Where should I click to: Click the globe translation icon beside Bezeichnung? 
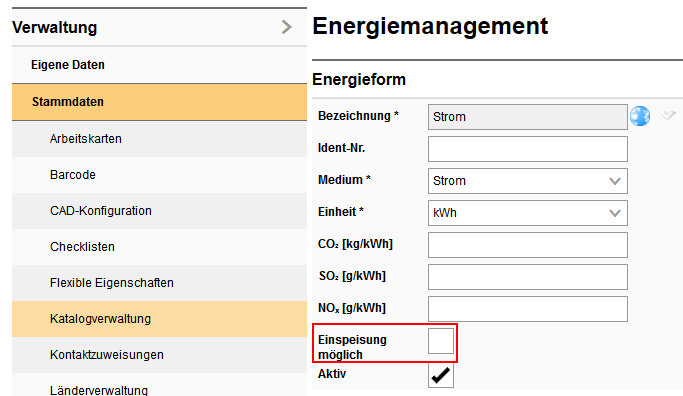click(x=640, y=116)
